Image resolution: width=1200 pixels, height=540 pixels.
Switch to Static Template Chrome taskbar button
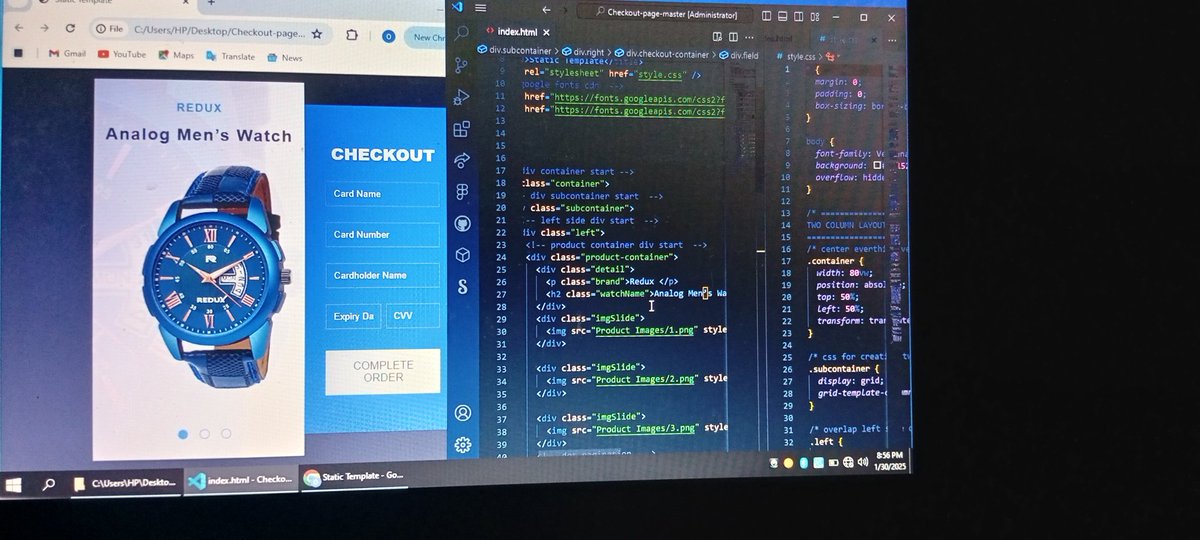[x=355, y=478]
